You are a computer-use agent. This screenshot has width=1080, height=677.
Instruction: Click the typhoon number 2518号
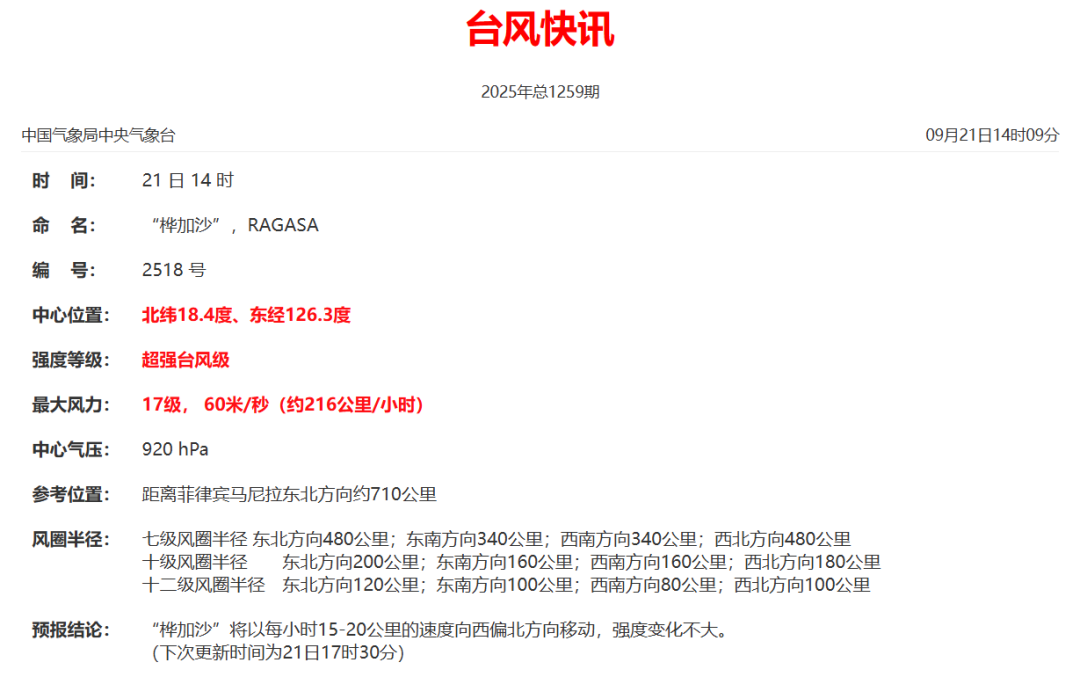click(x=174, y=270)
